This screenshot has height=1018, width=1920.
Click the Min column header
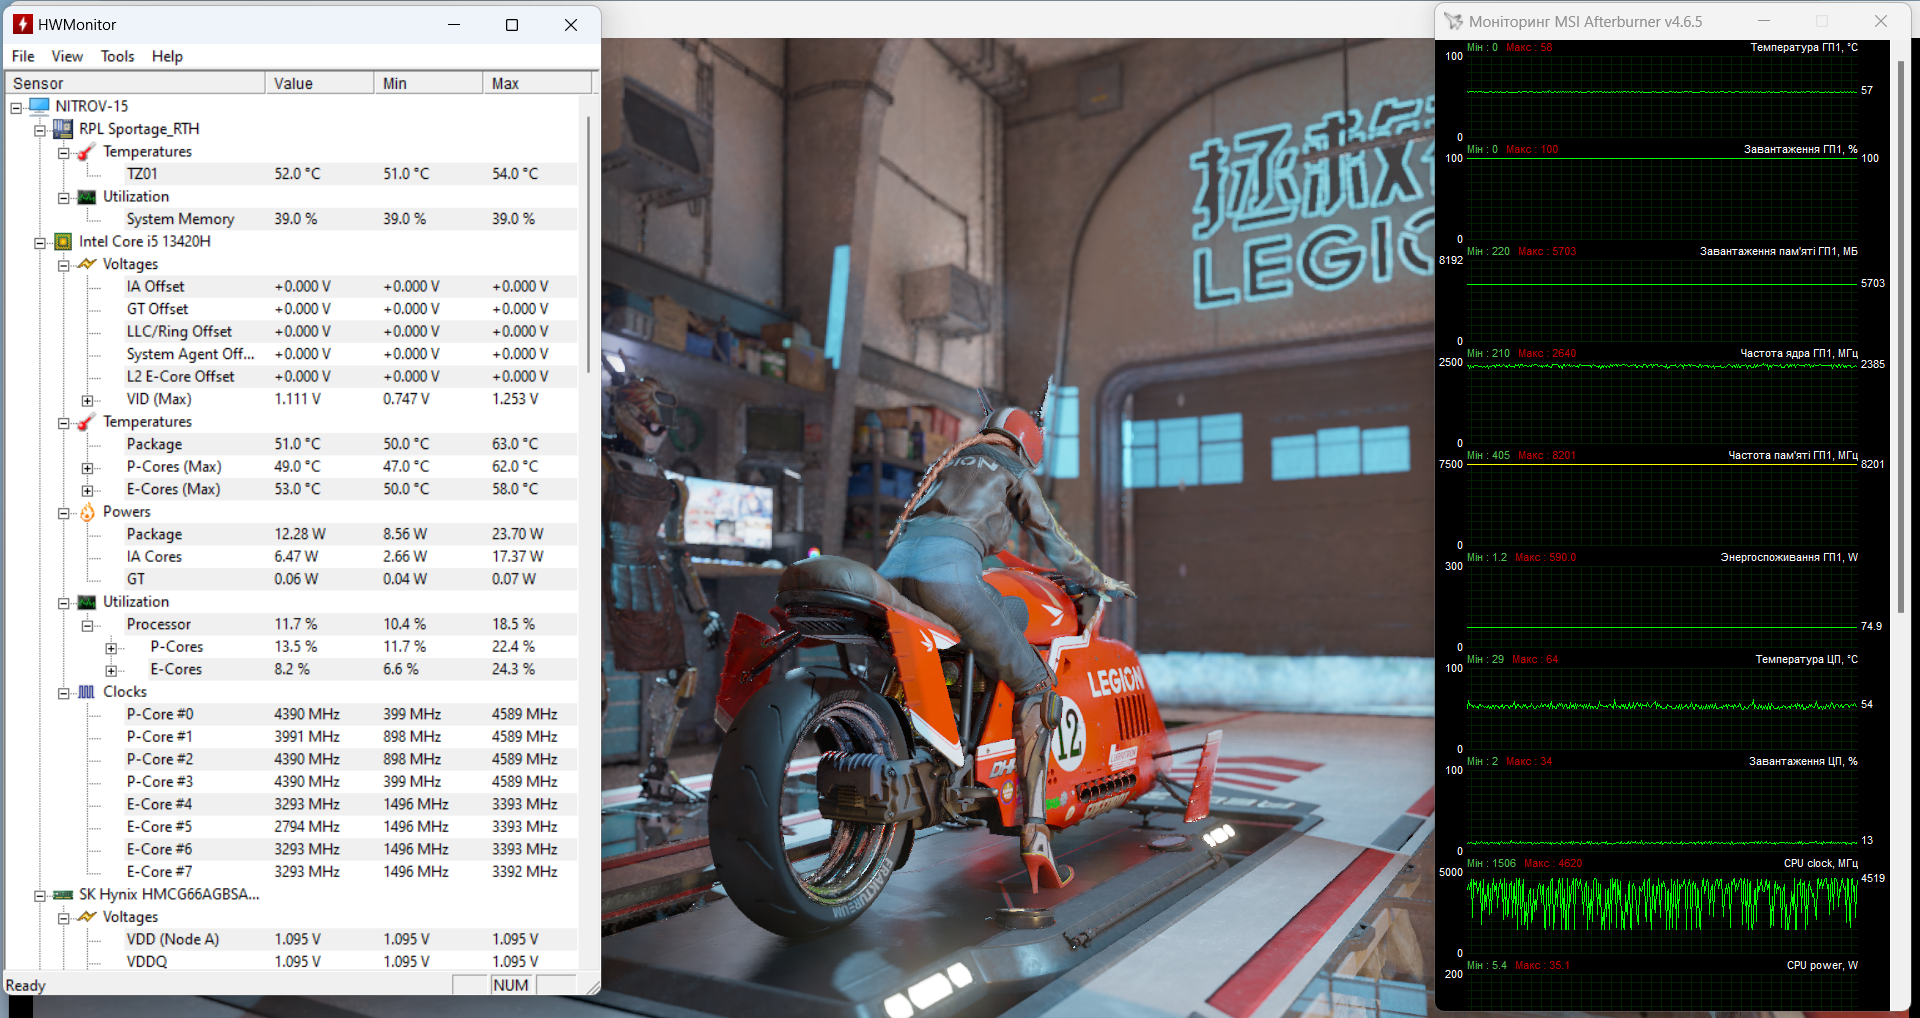click(x=428, y=83)
